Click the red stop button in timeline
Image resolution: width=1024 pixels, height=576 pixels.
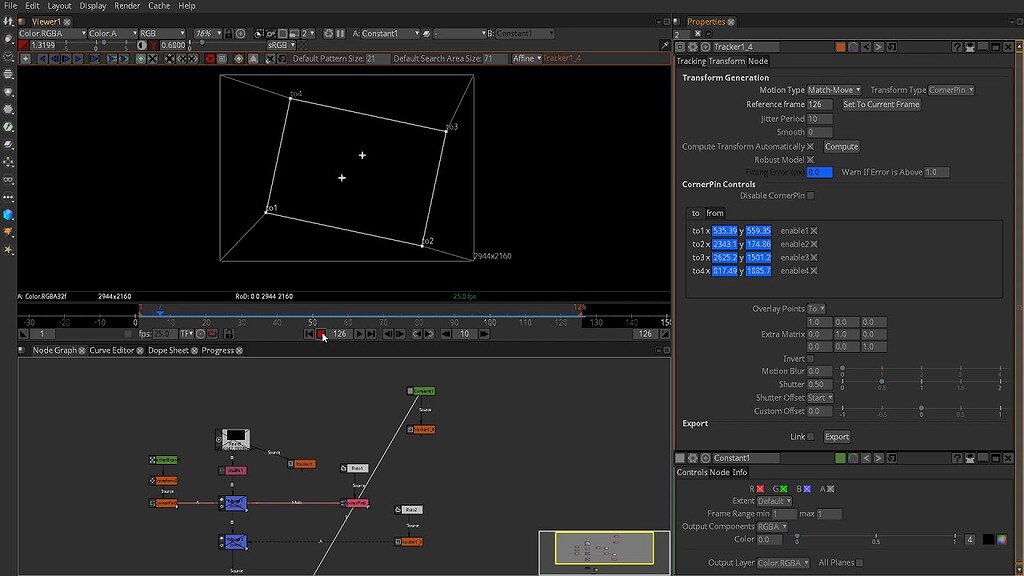(320, 334)
